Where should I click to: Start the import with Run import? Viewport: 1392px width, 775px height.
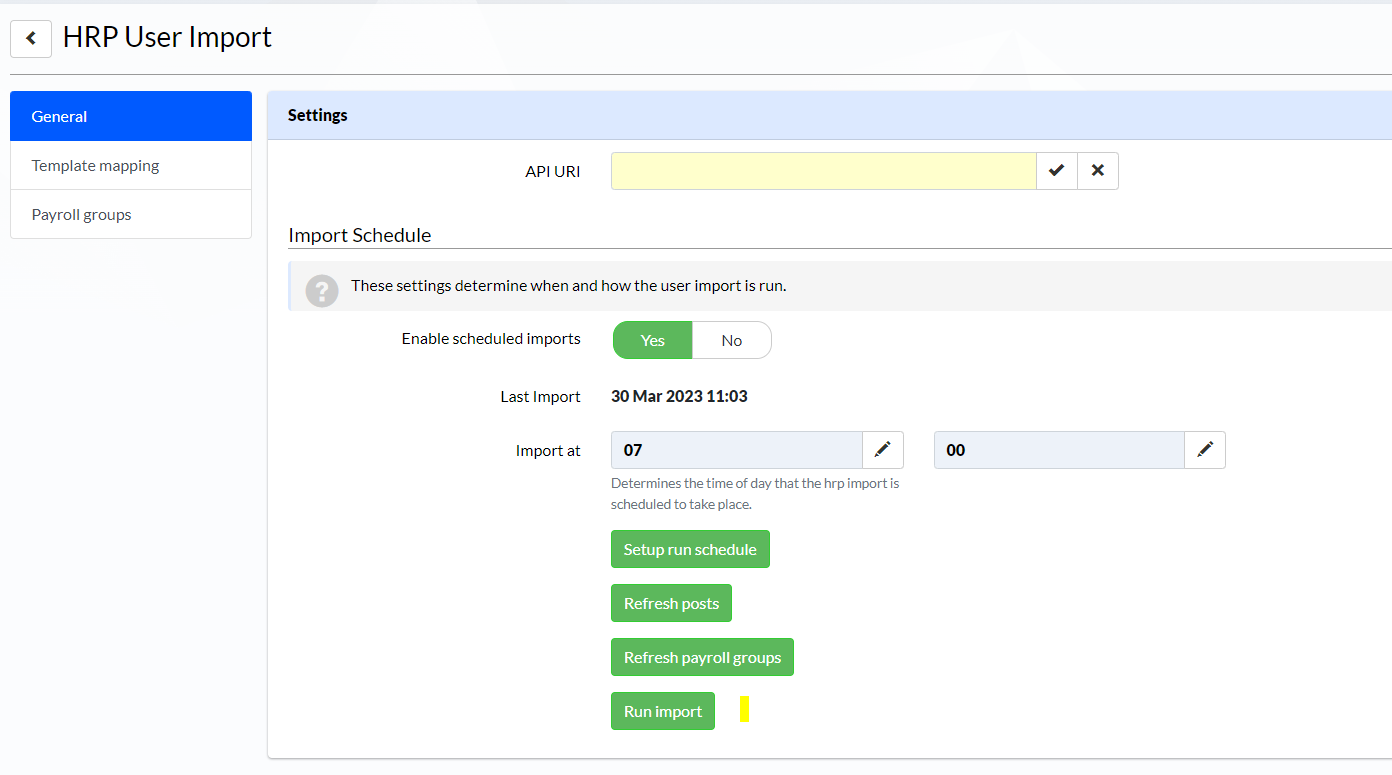coord(663,711)
